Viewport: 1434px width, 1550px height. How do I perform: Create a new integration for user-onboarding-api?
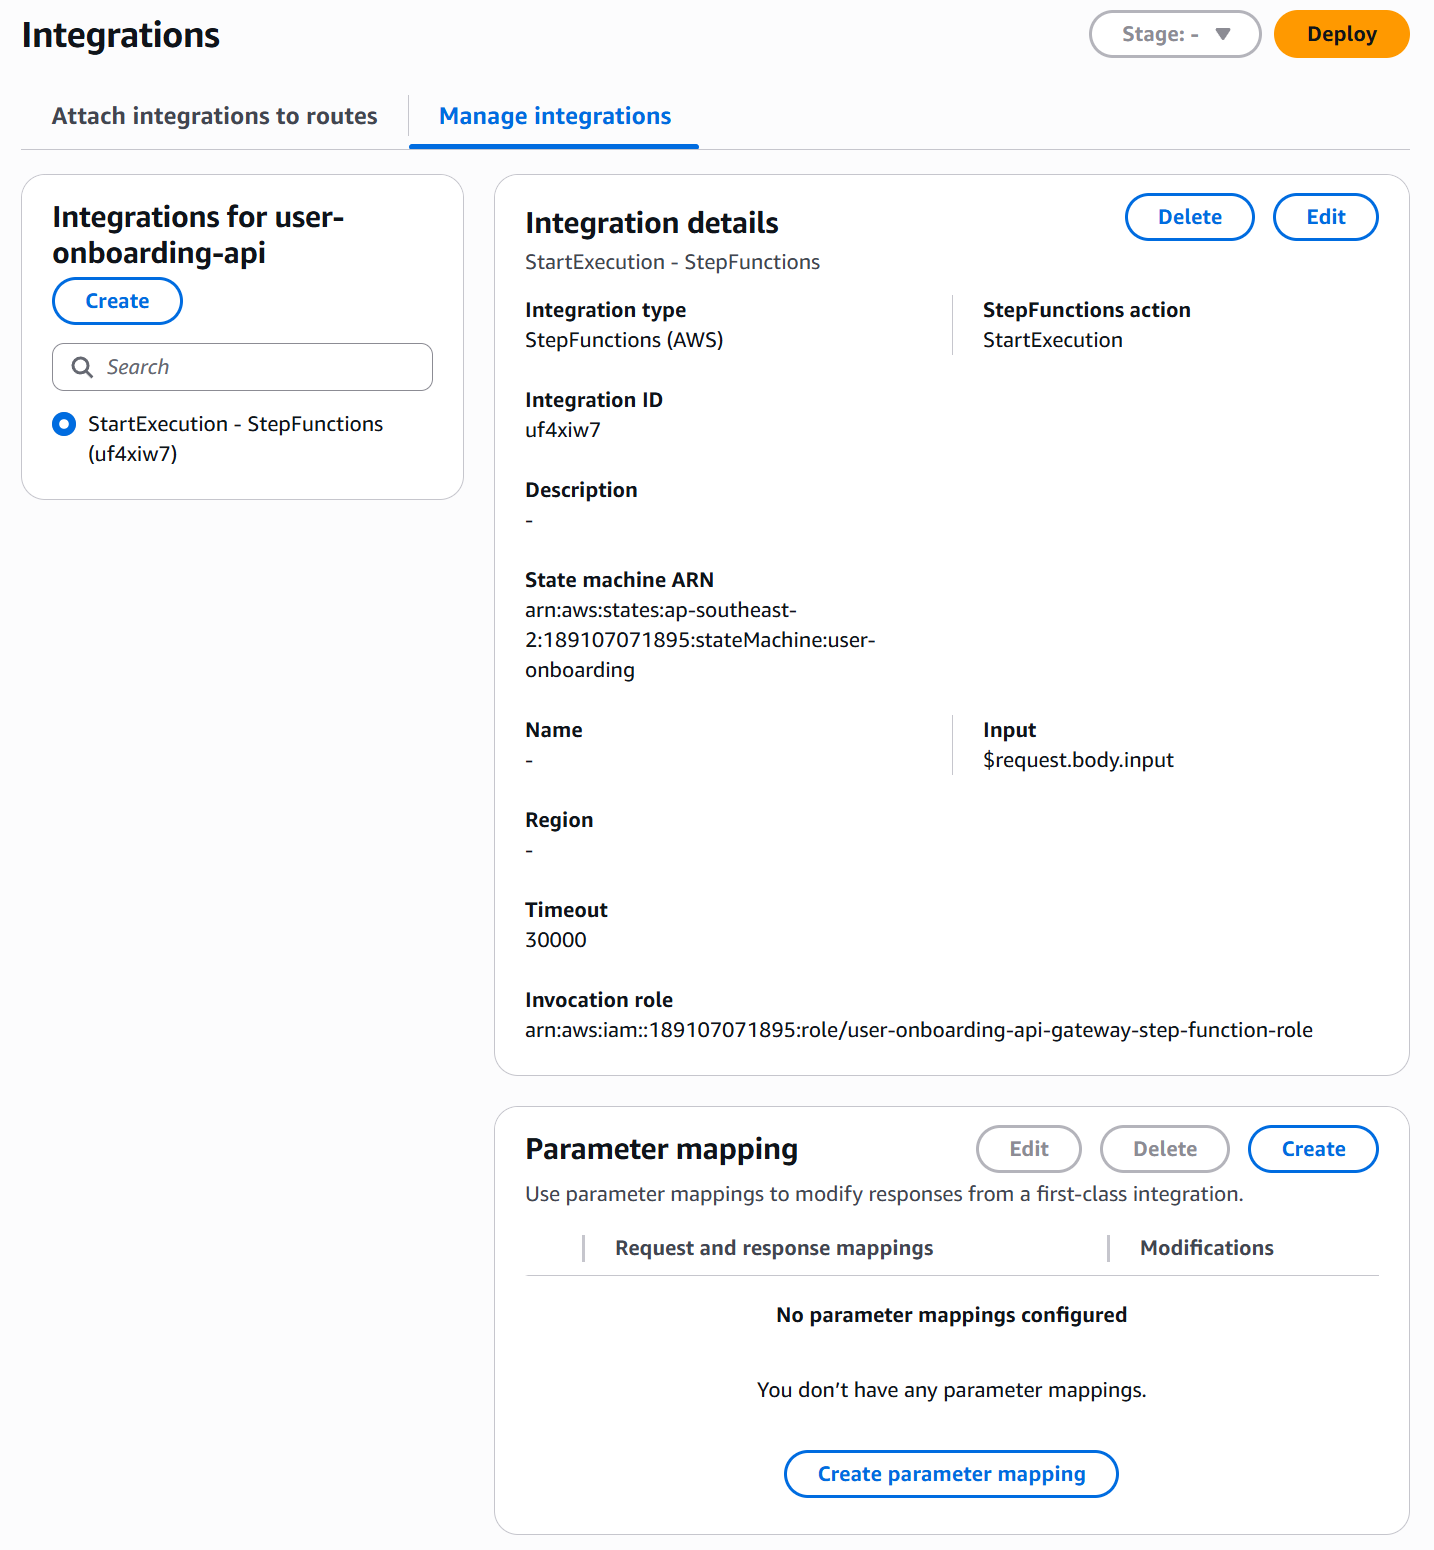pyautogui.click(x=116, y=300)
